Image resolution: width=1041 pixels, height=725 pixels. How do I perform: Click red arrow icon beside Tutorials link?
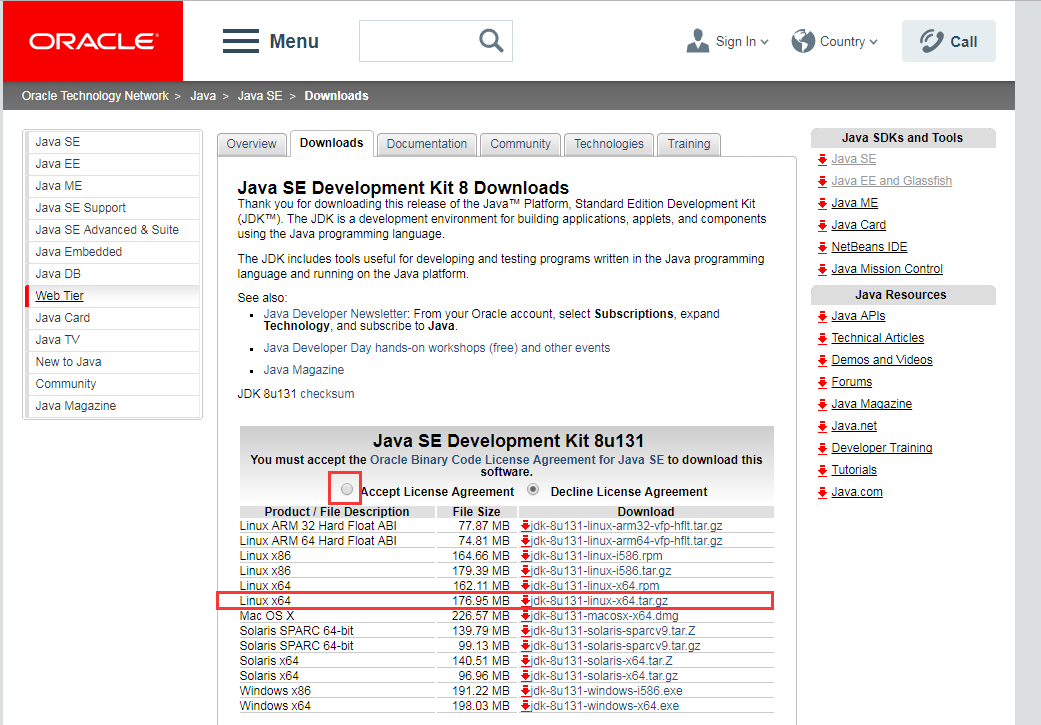click(x=823, y=470)
